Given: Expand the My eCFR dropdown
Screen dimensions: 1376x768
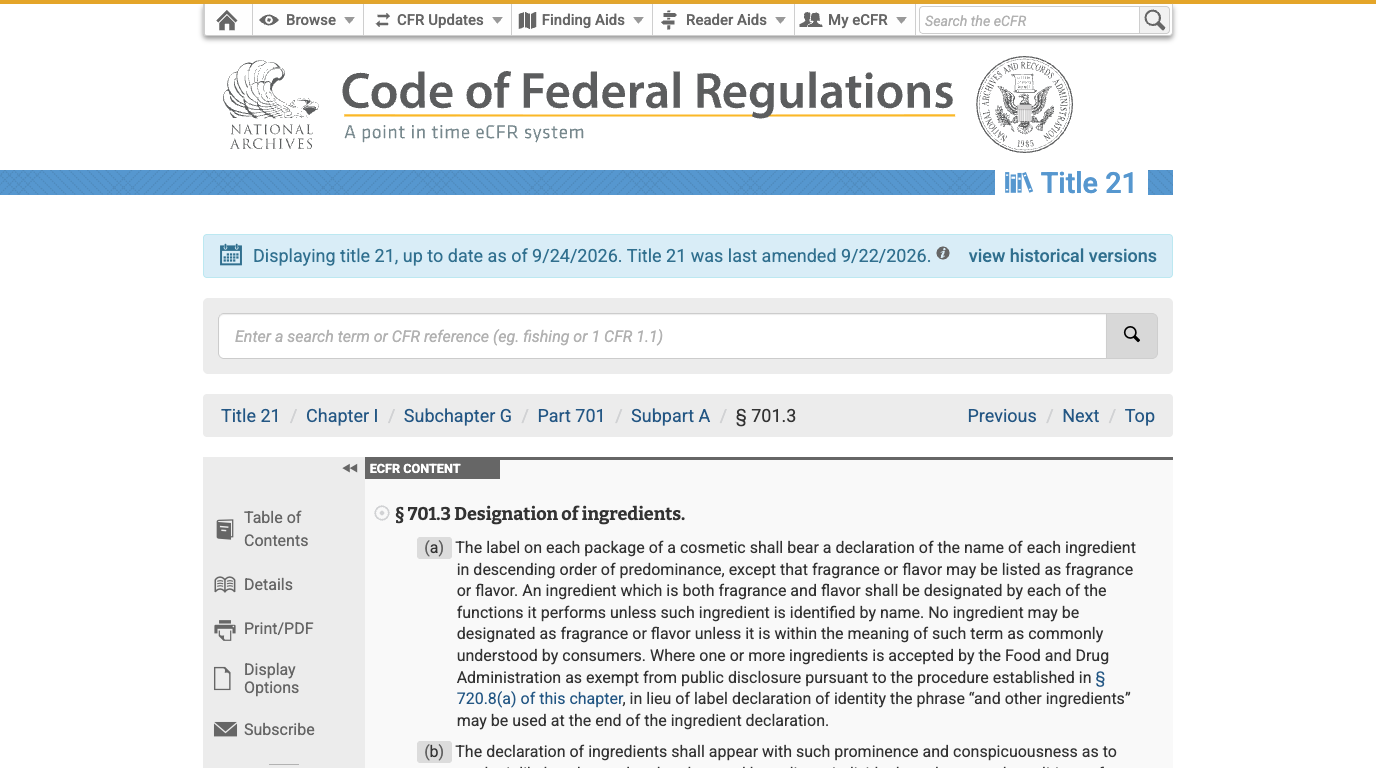Looking at the screenshot, I should point(855,20).
